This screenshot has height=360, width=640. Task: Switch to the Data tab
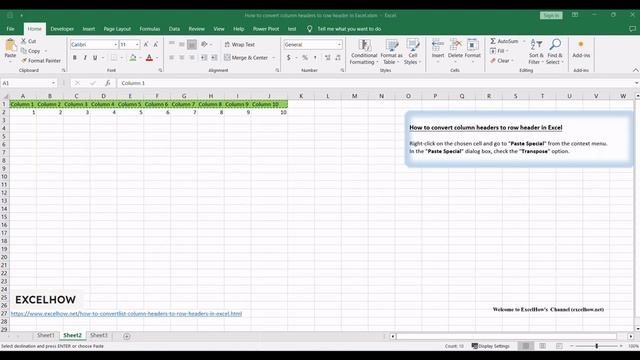(x=174, y=29)
